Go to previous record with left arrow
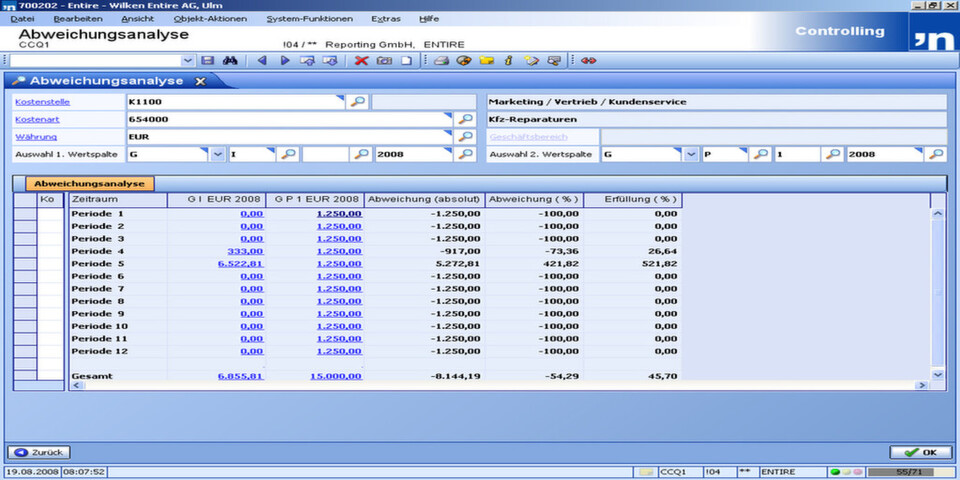This screenshot has width=960, height=480. point(262,61)
